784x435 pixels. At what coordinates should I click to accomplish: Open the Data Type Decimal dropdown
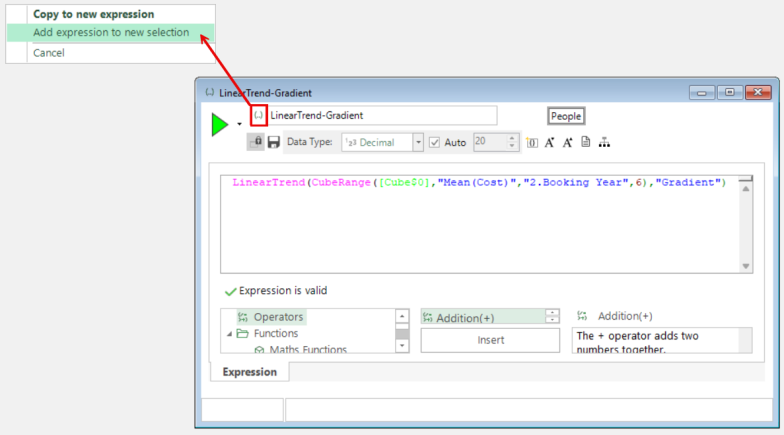(418, 143)
